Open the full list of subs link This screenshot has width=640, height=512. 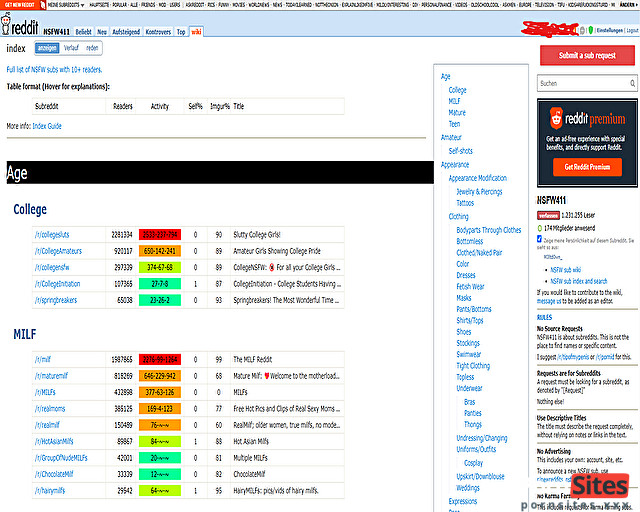[54, 70]
